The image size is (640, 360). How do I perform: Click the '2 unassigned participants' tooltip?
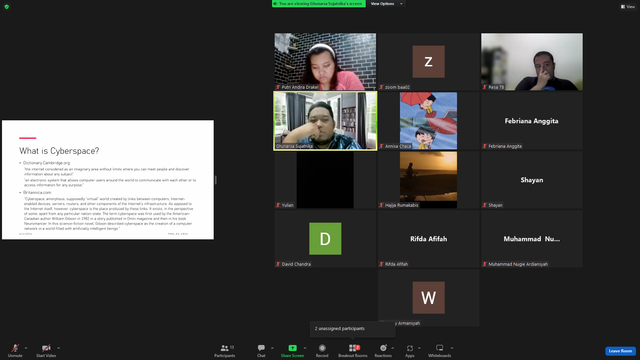pos(353,329)
